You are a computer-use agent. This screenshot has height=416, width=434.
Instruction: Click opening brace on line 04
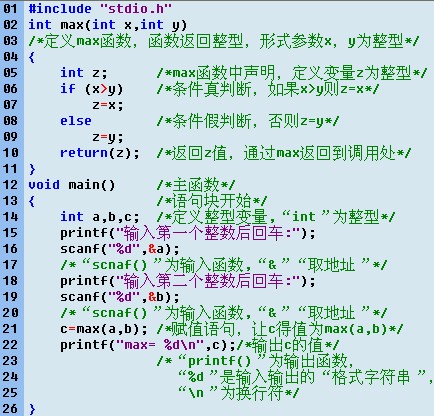[32, 57]
